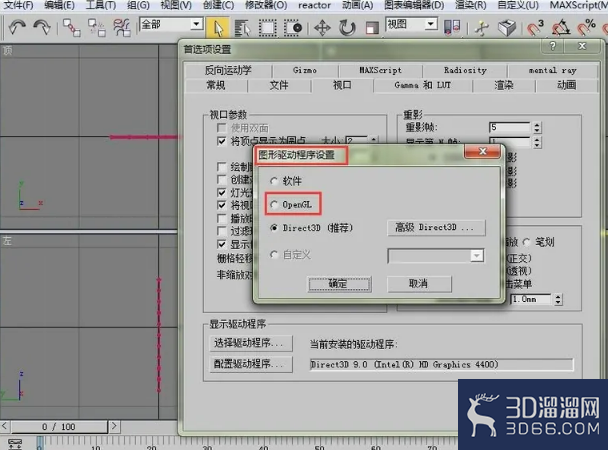The image size is (608, 450).
Task: Adjust the 1.0mm spinner arrows
Action: click(558, 299)
